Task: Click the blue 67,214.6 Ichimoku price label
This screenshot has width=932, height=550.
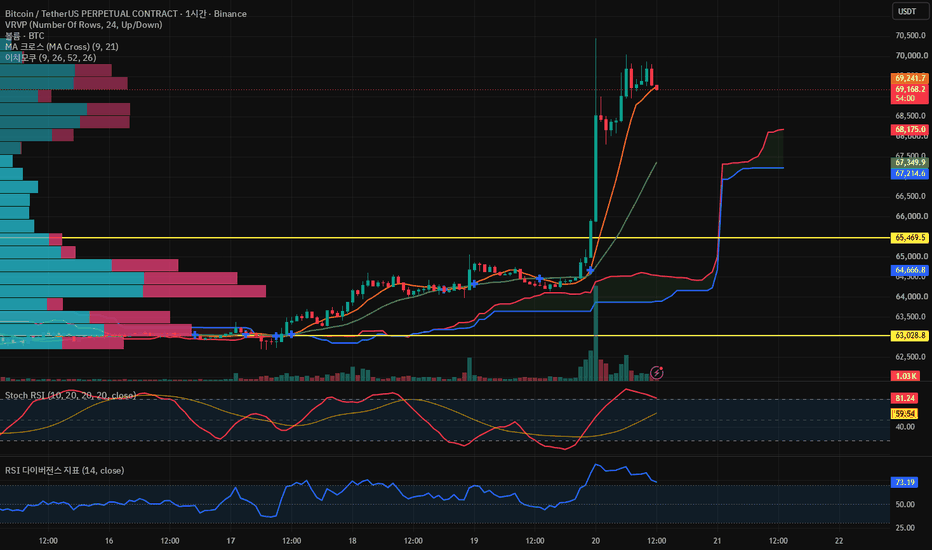Action: pyautogui.click(x=909, y=174)
